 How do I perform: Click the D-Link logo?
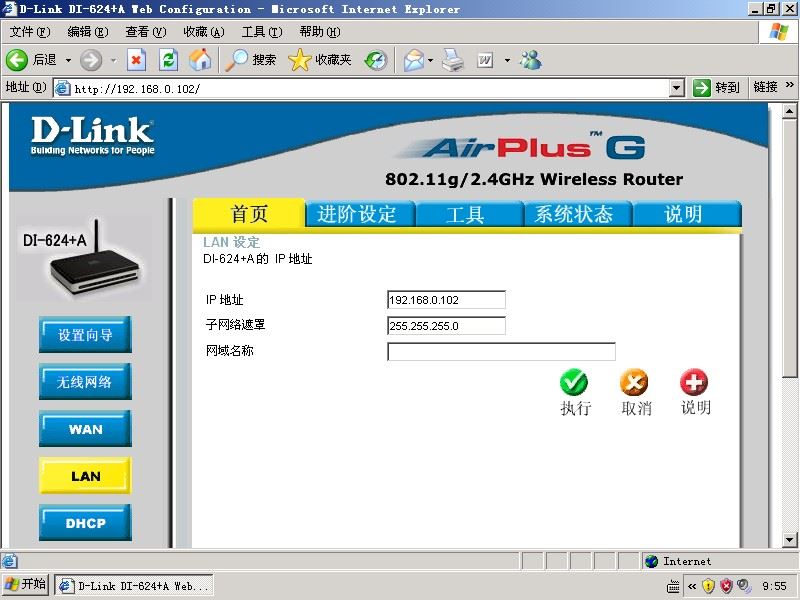92,136
